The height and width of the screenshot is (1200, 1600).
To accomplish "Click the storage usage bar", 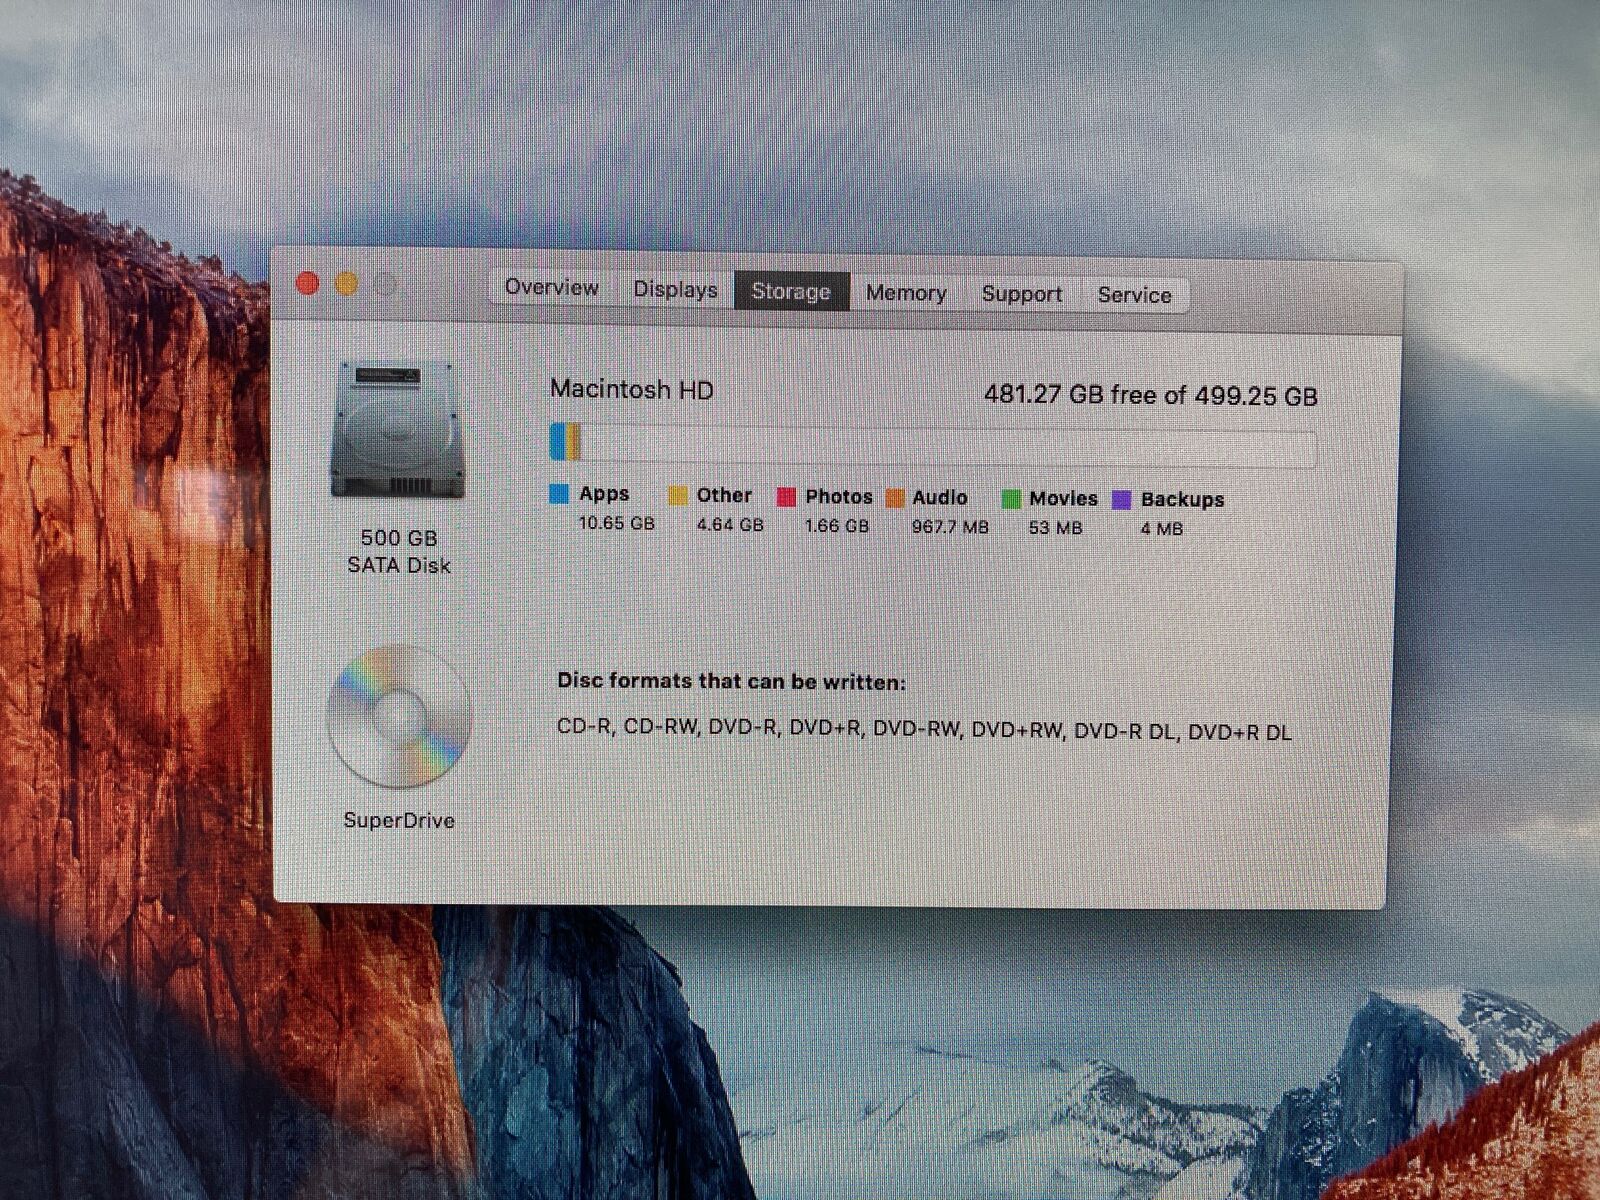I will pyautogui.click(x=932, y=446).
